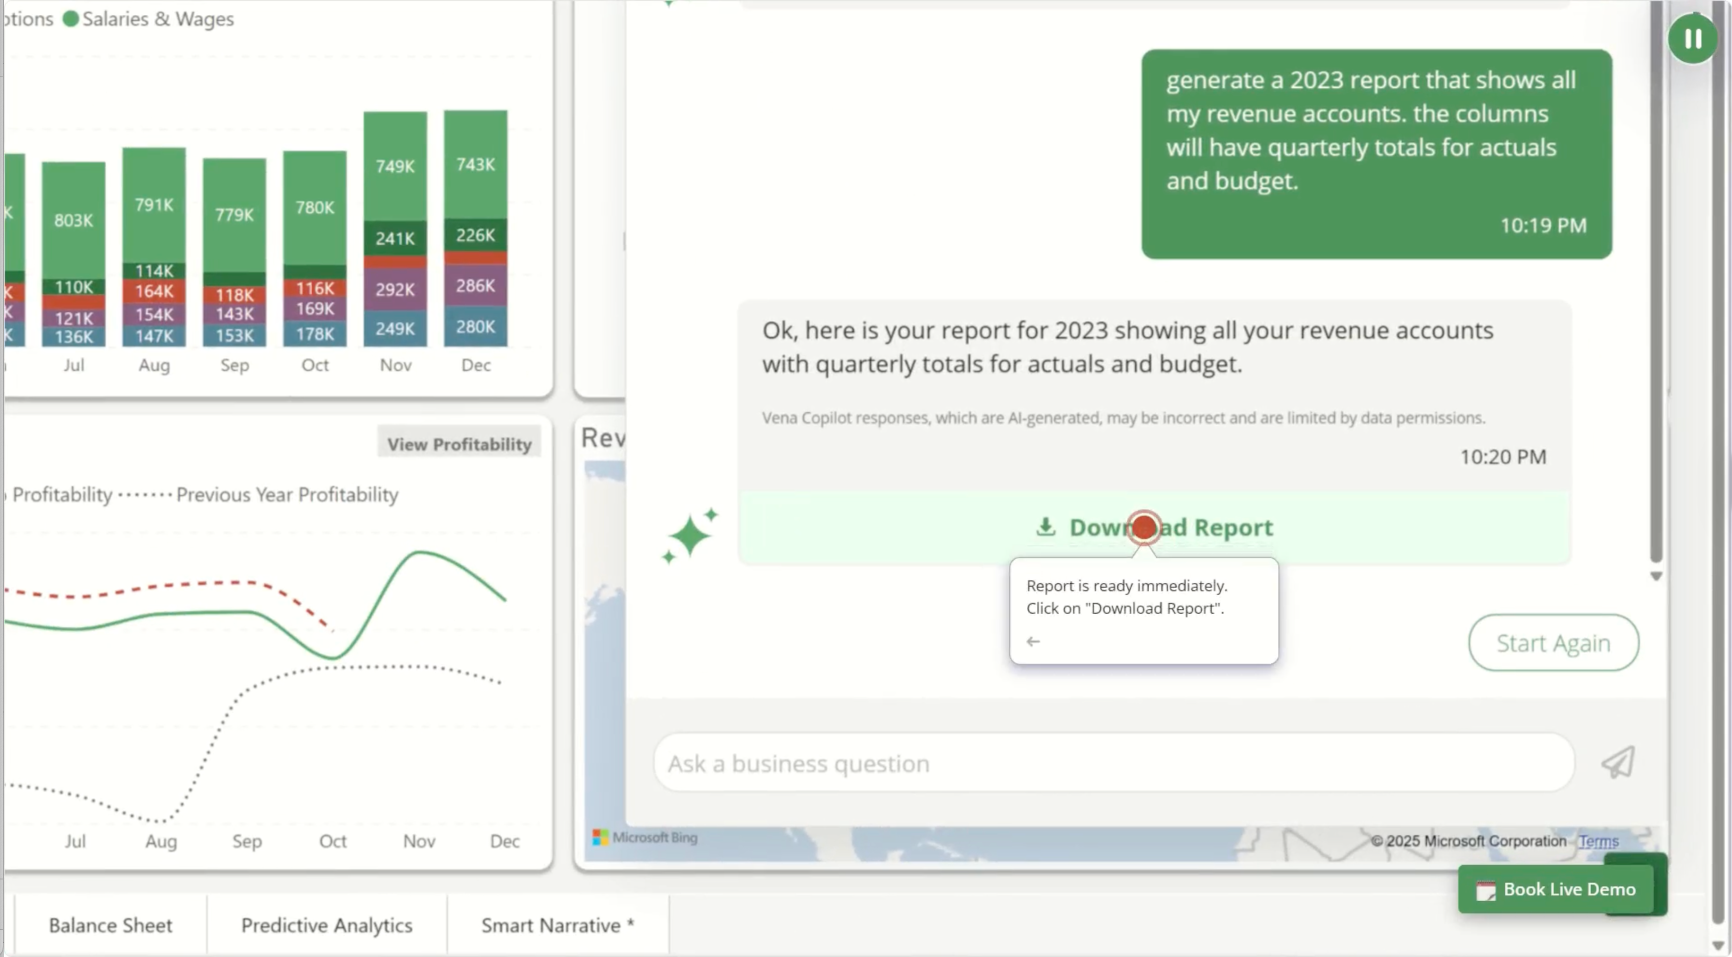Pause the demo playback
The width and height of the screenshot is (1732, 957).
click(1693, 38)
